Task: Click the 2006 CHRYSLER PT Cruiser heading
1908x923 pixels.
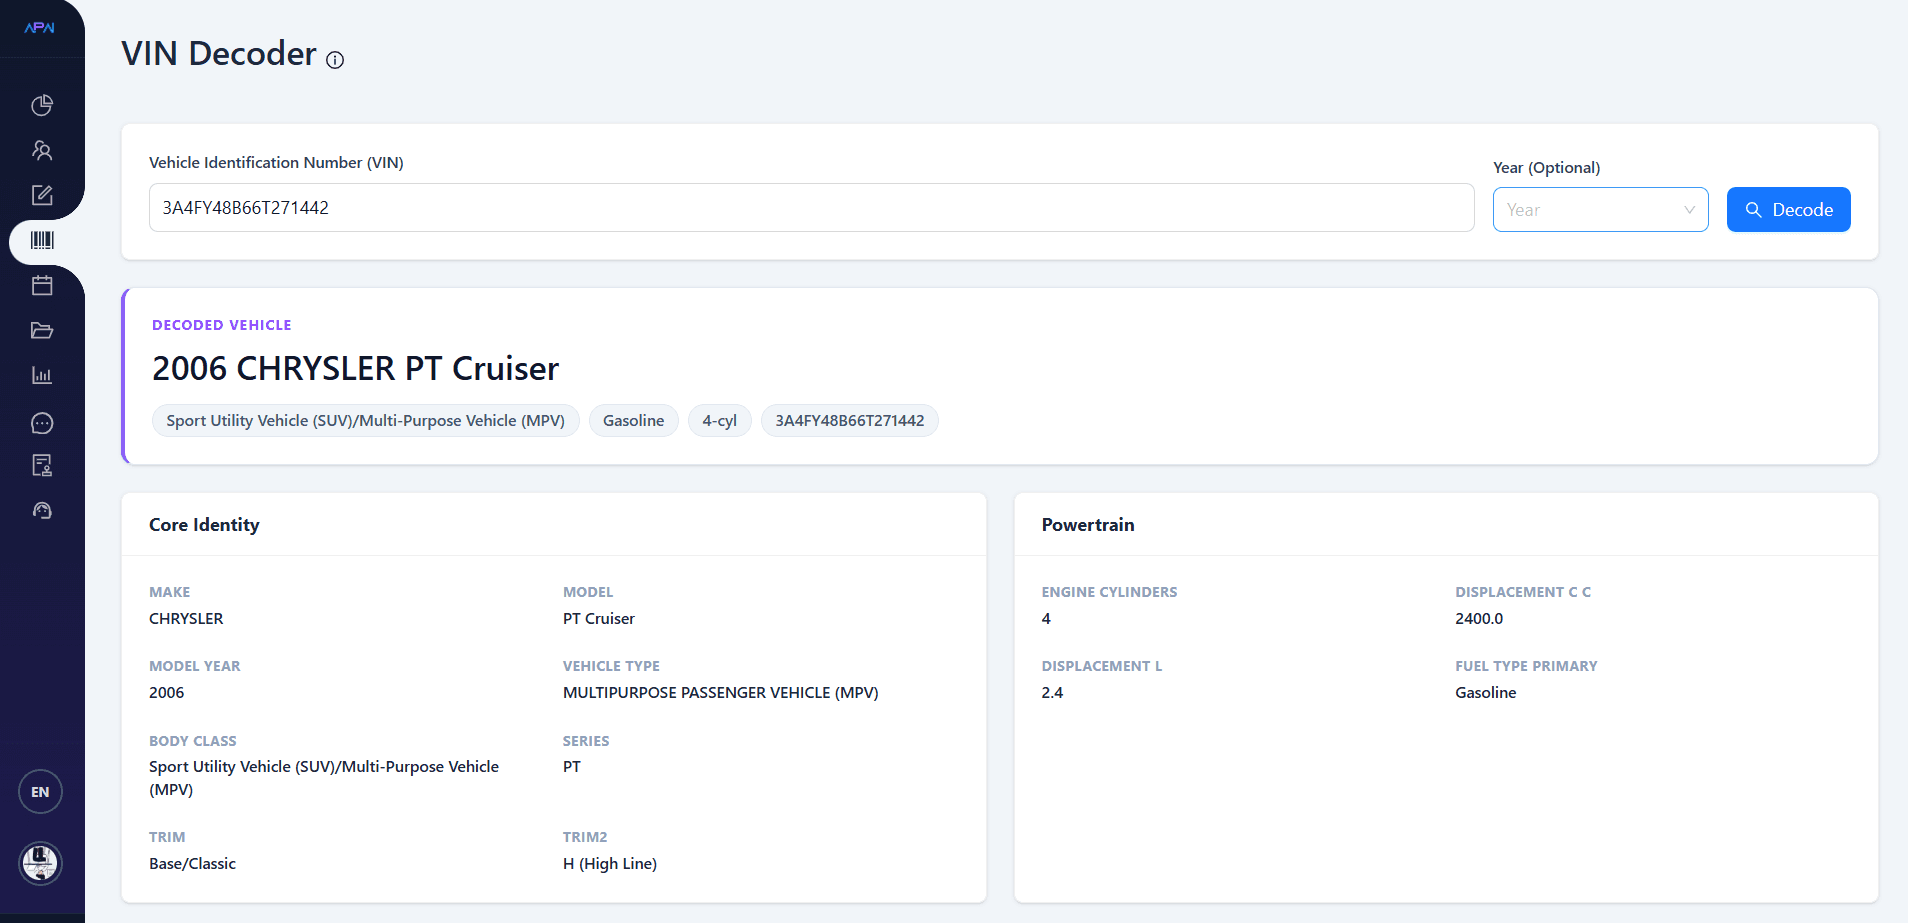Action: coord(355,369)
